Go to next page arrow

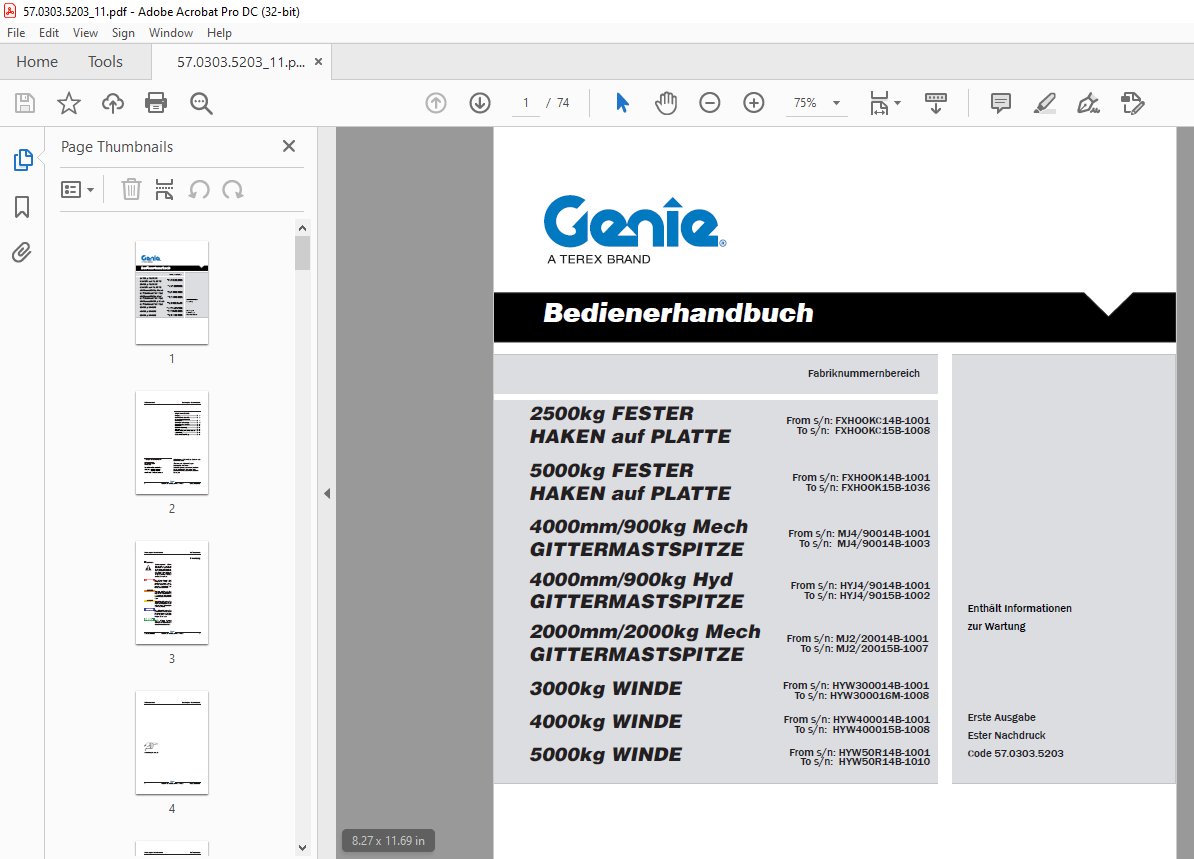480,103
